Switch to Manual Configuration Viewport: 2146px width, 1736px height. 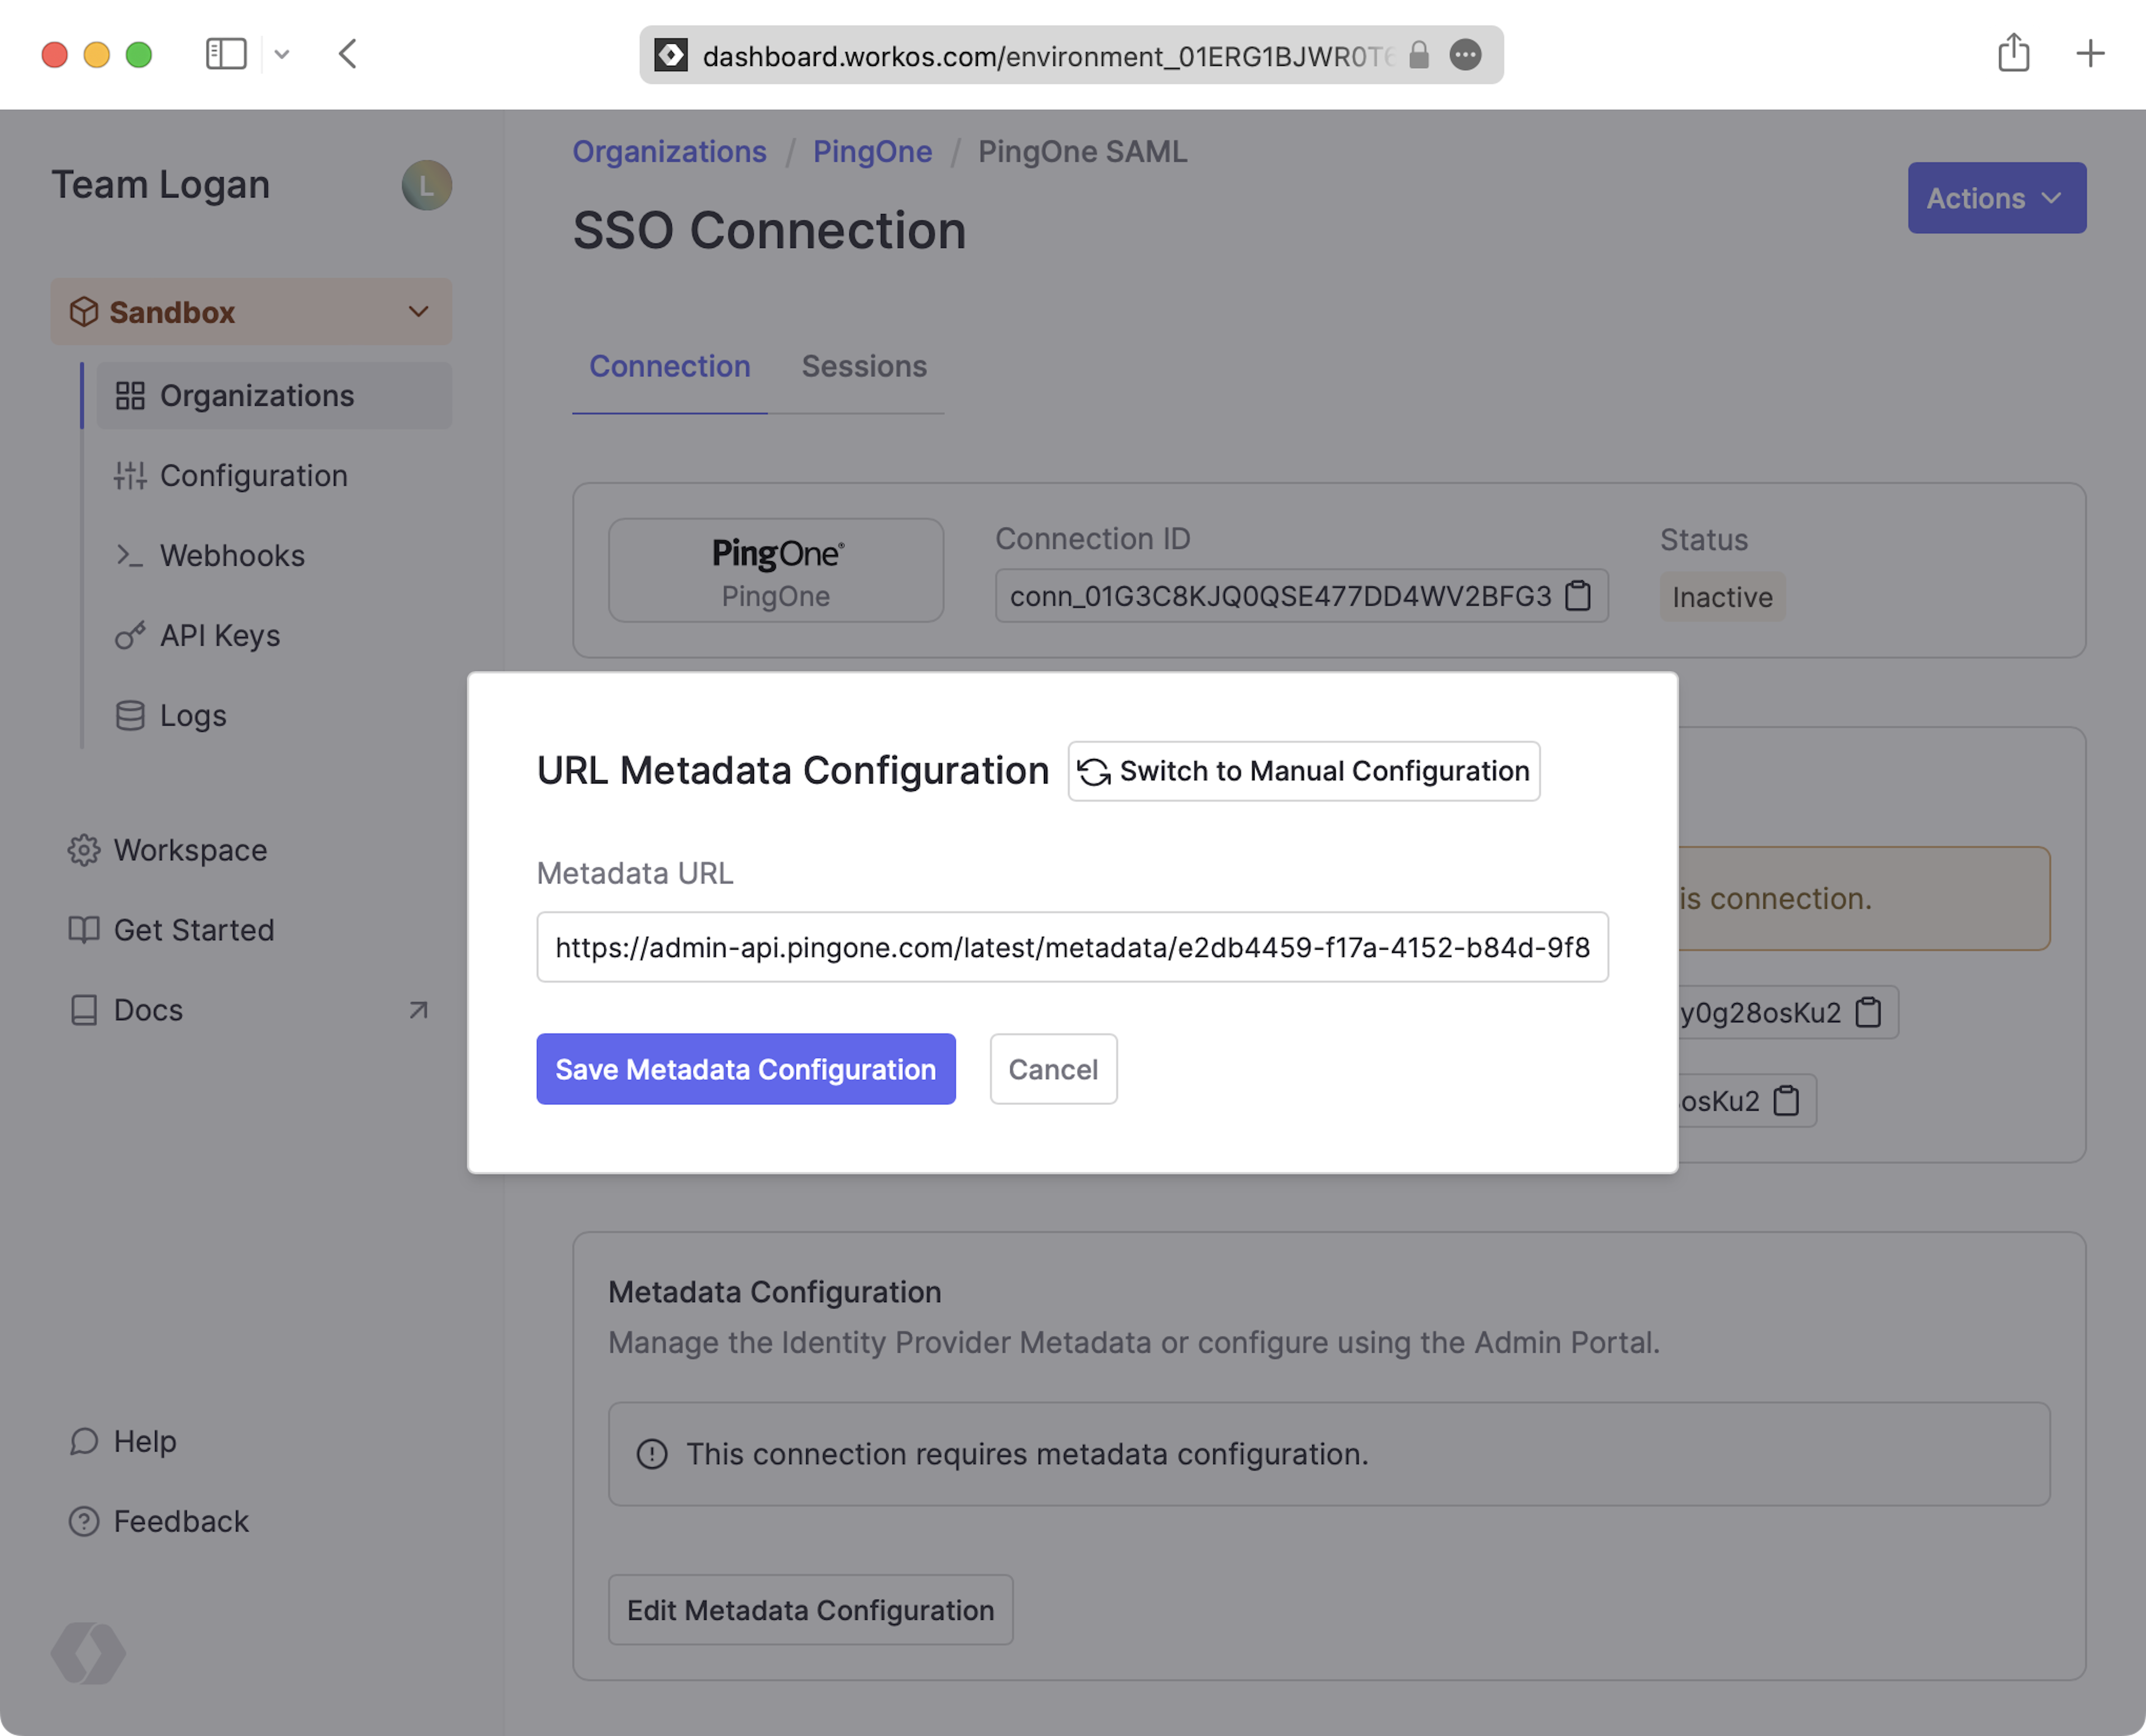click(1303, 771)
